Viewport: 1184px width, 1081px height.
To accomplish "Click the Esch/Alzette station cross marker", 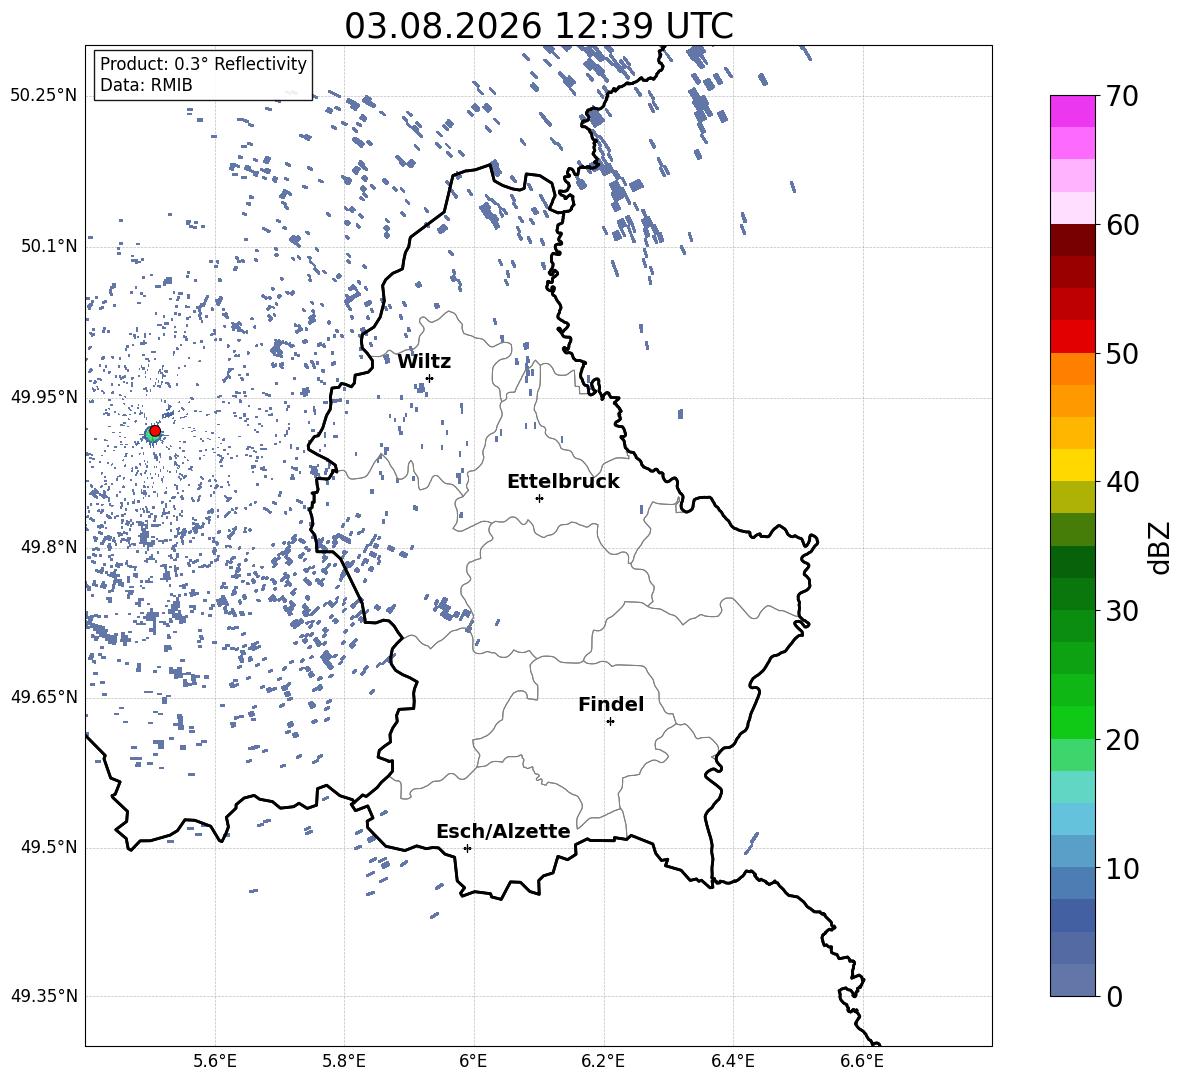I will (467, 848).
